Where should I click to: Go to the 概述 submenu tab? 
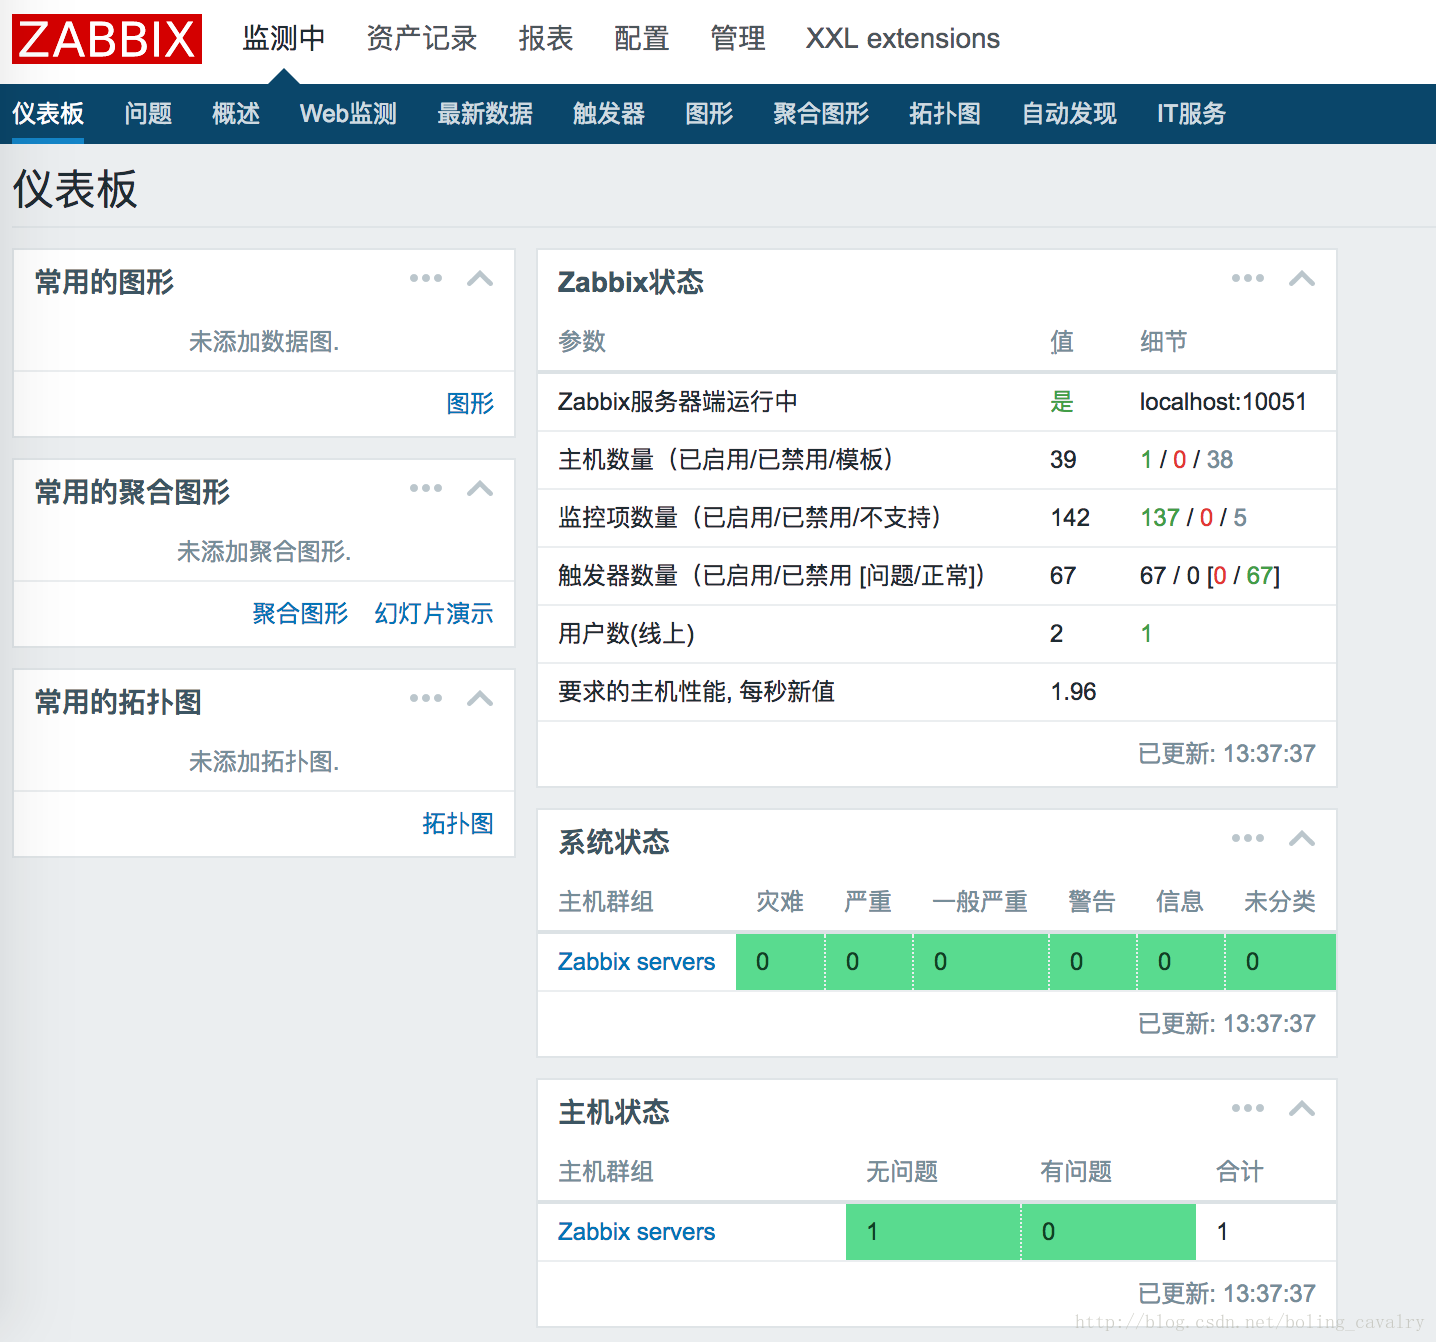pos(236,113)
